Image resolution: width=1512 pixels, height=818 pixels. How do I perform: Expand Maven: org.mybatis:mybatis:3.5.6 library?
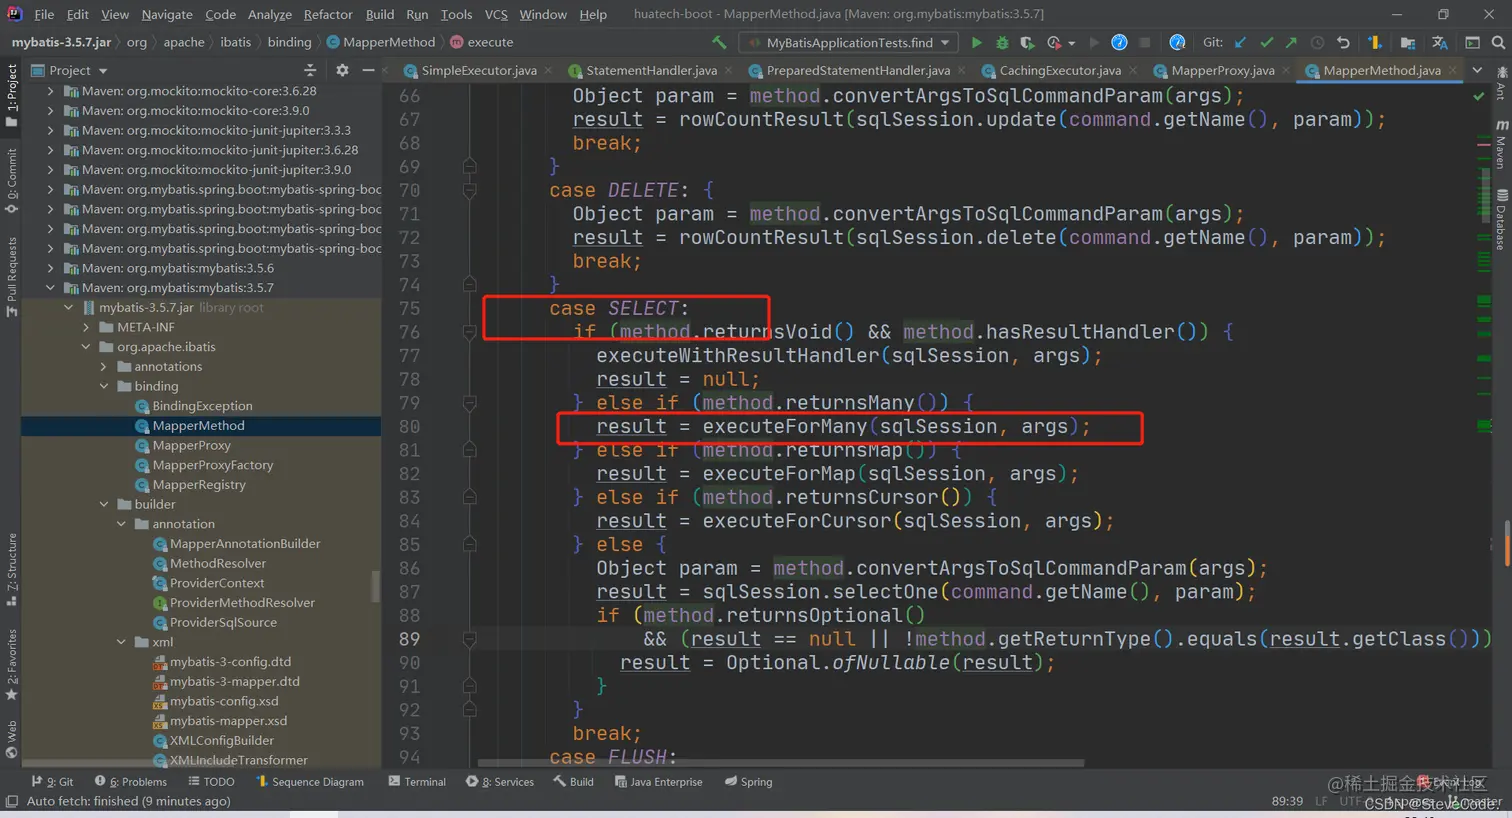[51, 268]
